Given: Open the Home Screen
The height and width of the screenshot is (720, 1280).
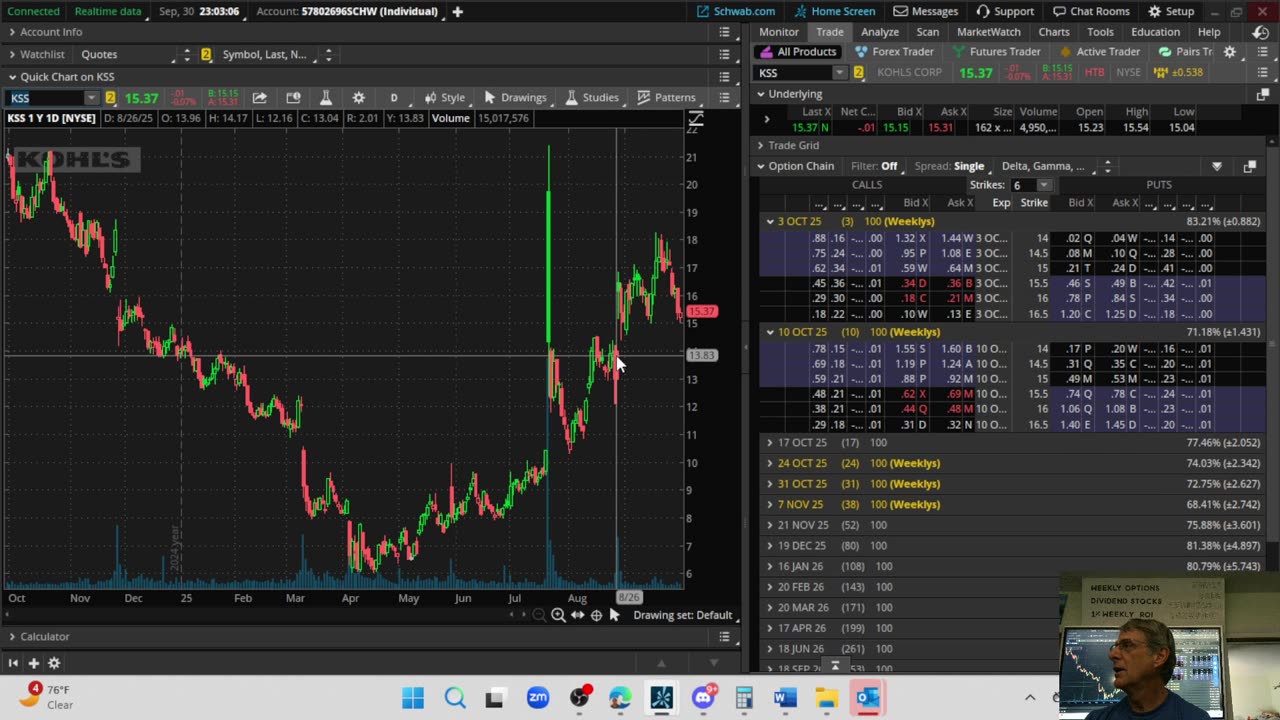Looking at the screenshot, I should coord(834,11).
